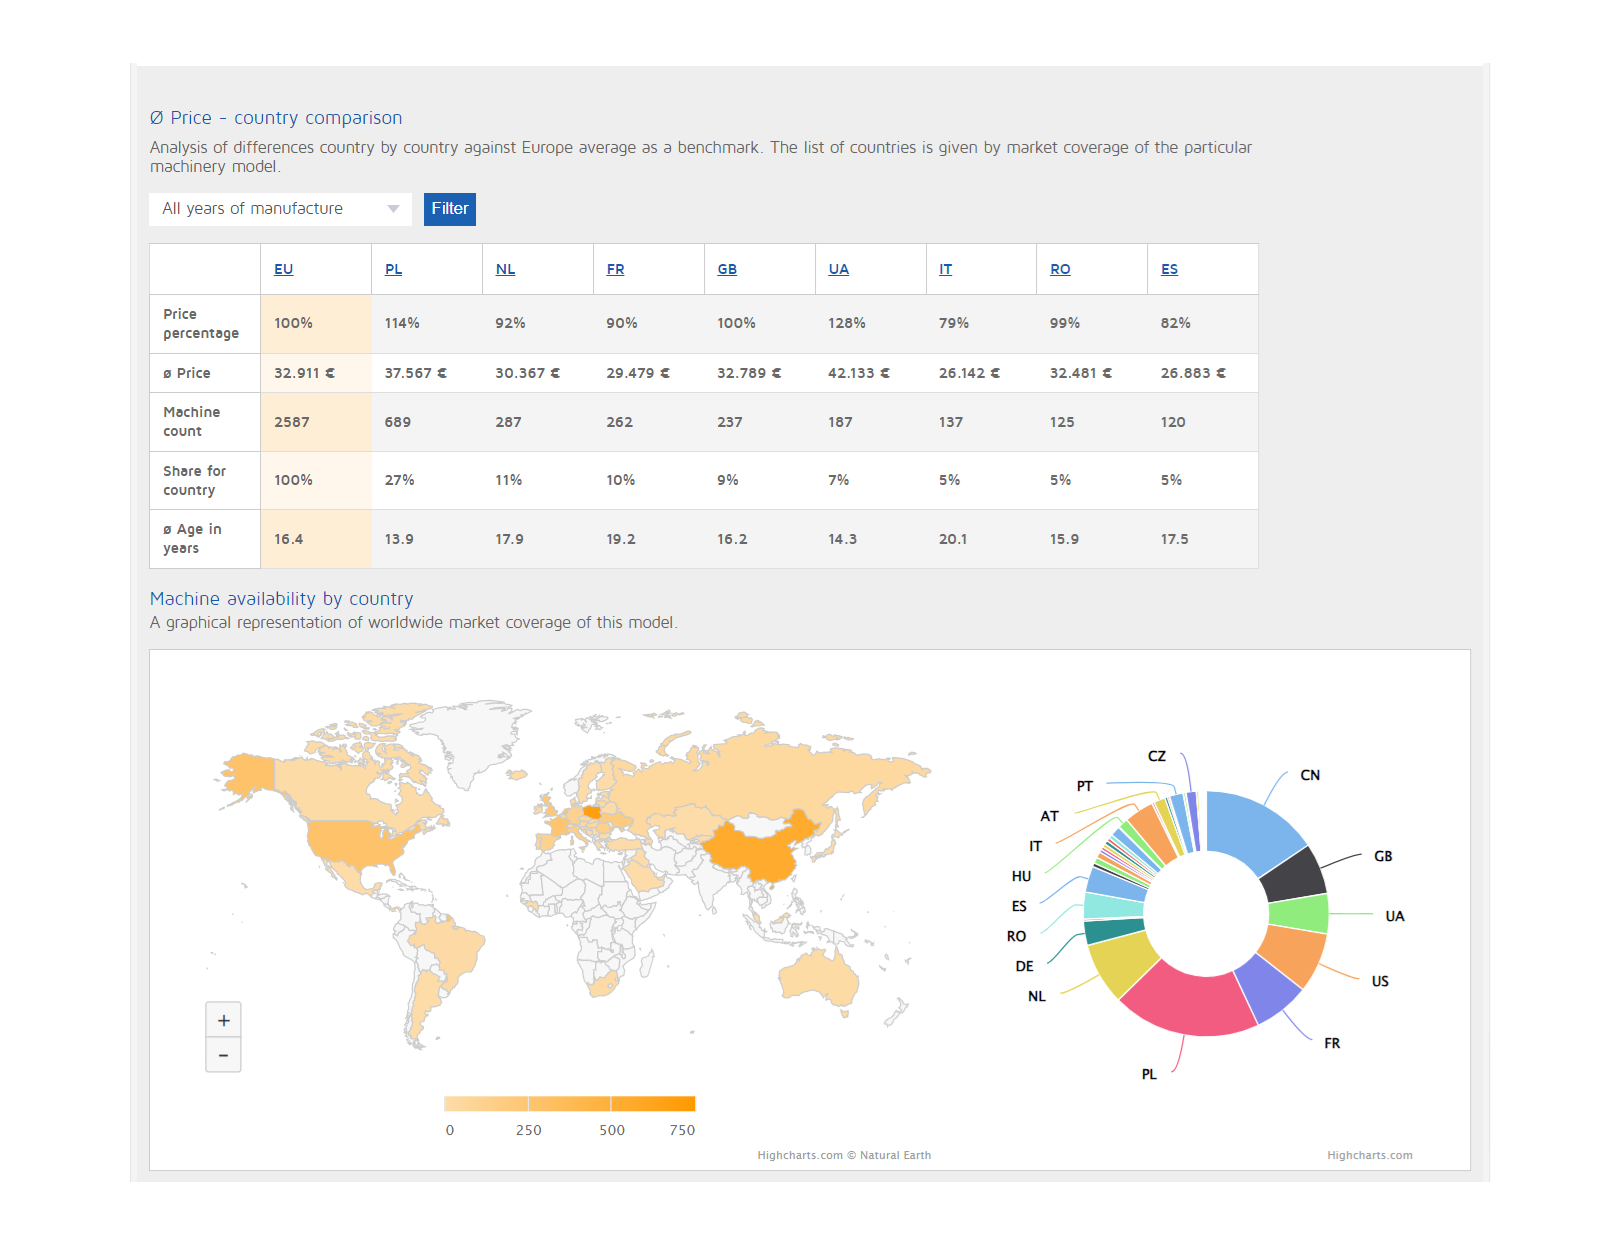Open the FR column link
The height and width of the screenshot is (1244, 1623).
616,269
